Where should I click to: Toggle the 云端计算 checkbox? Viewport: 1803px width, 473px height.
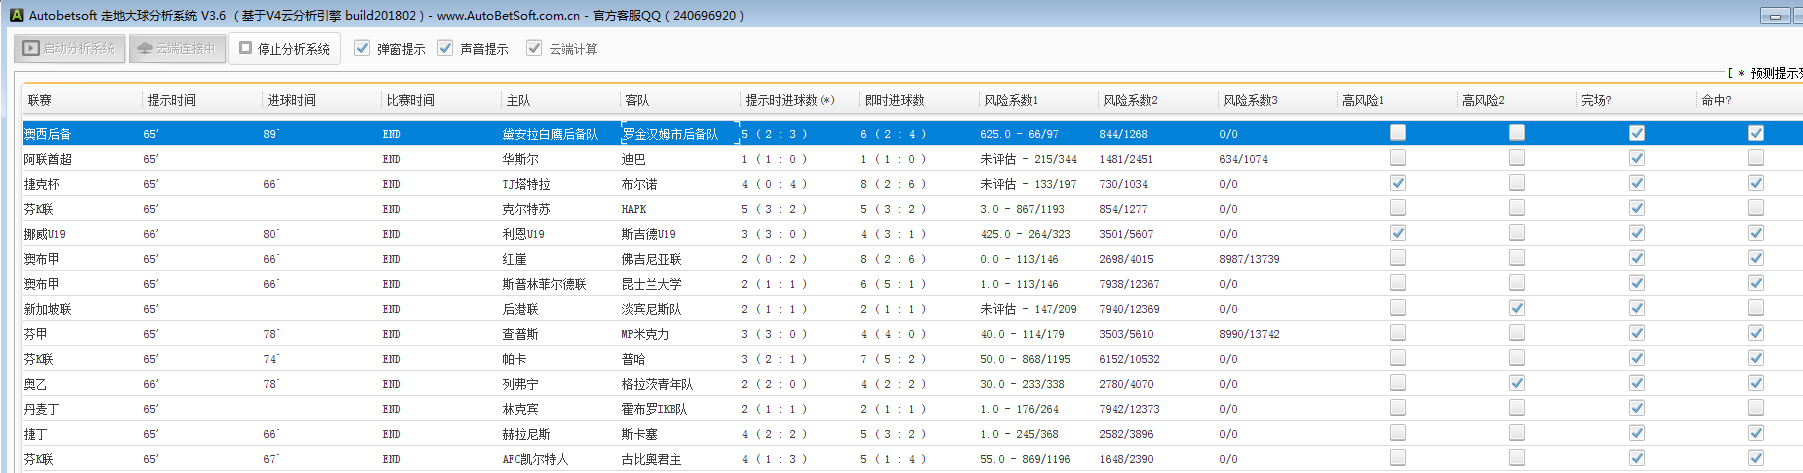click(534, 48)
